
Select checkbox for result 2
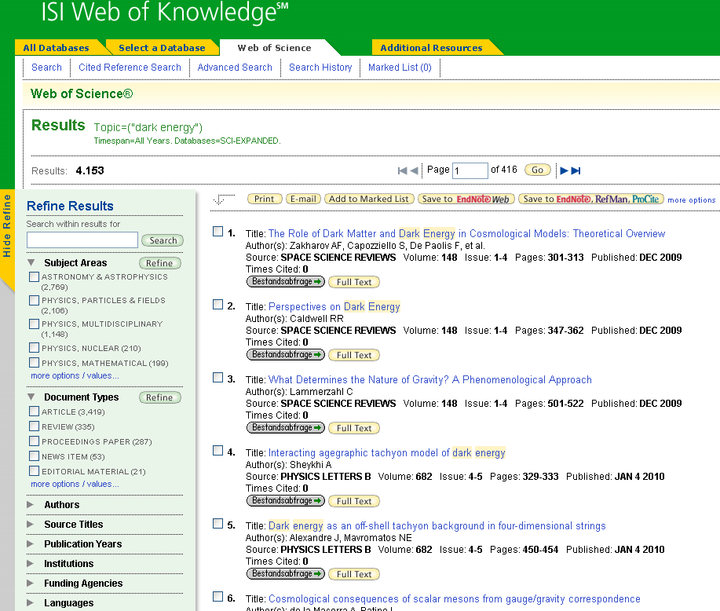(218, 304)
